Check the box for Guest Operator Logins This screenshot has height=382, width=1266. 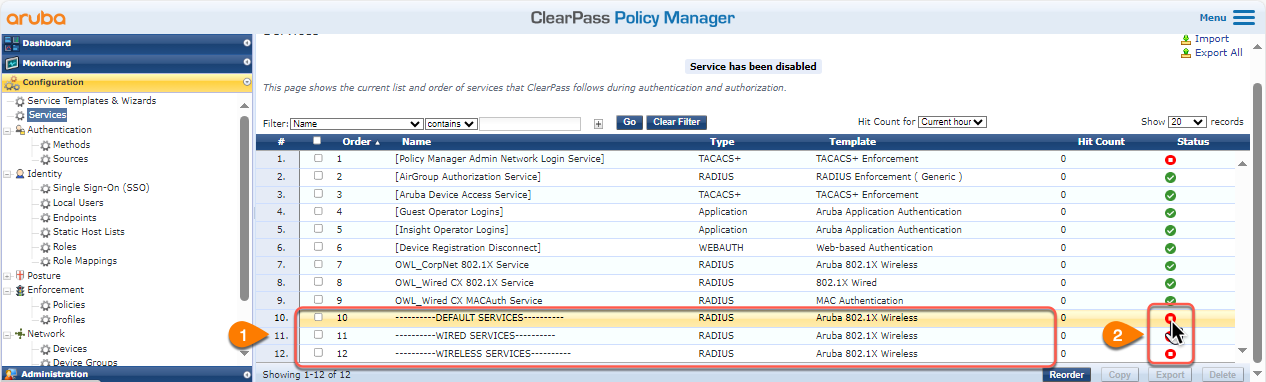pos(318,212)
